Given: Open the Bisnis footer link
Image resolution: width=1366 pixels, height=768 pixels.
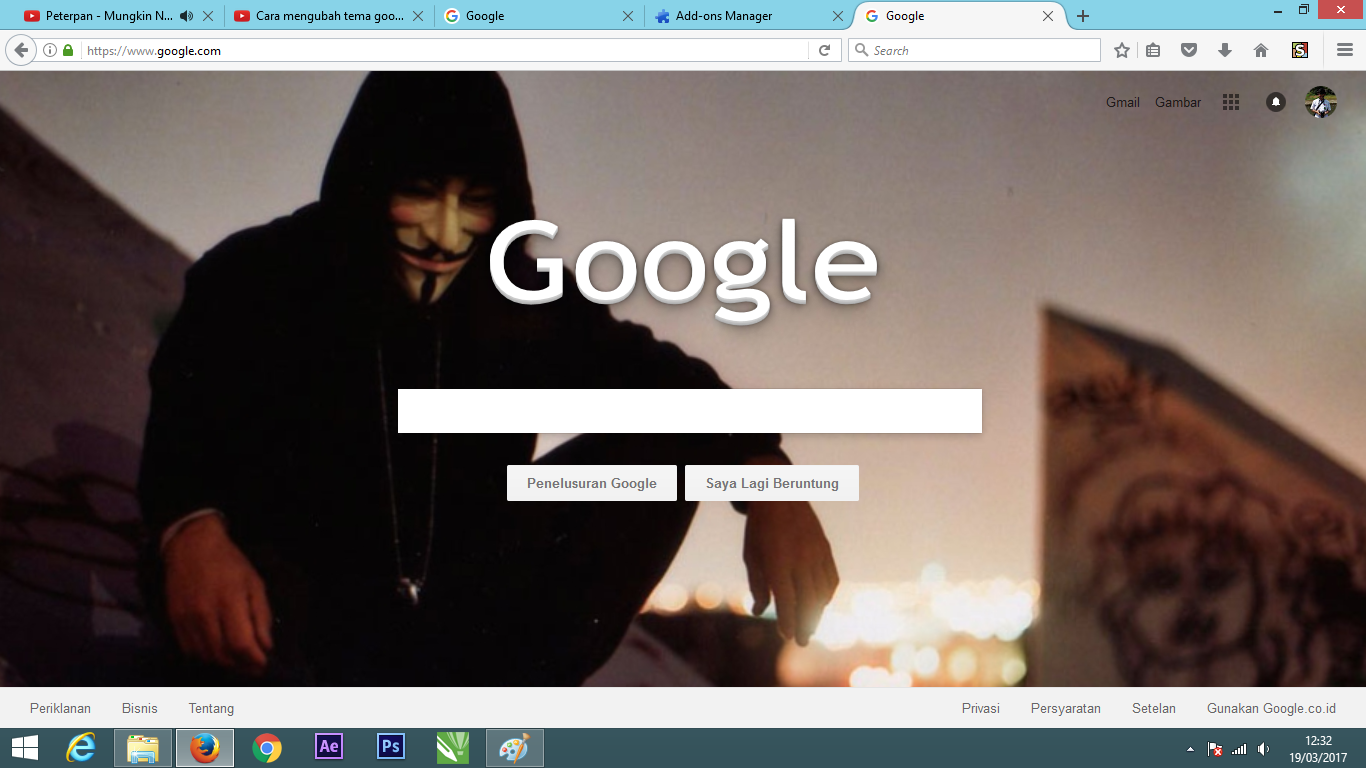Looking at the screenshot, I should tap(140, 708).
